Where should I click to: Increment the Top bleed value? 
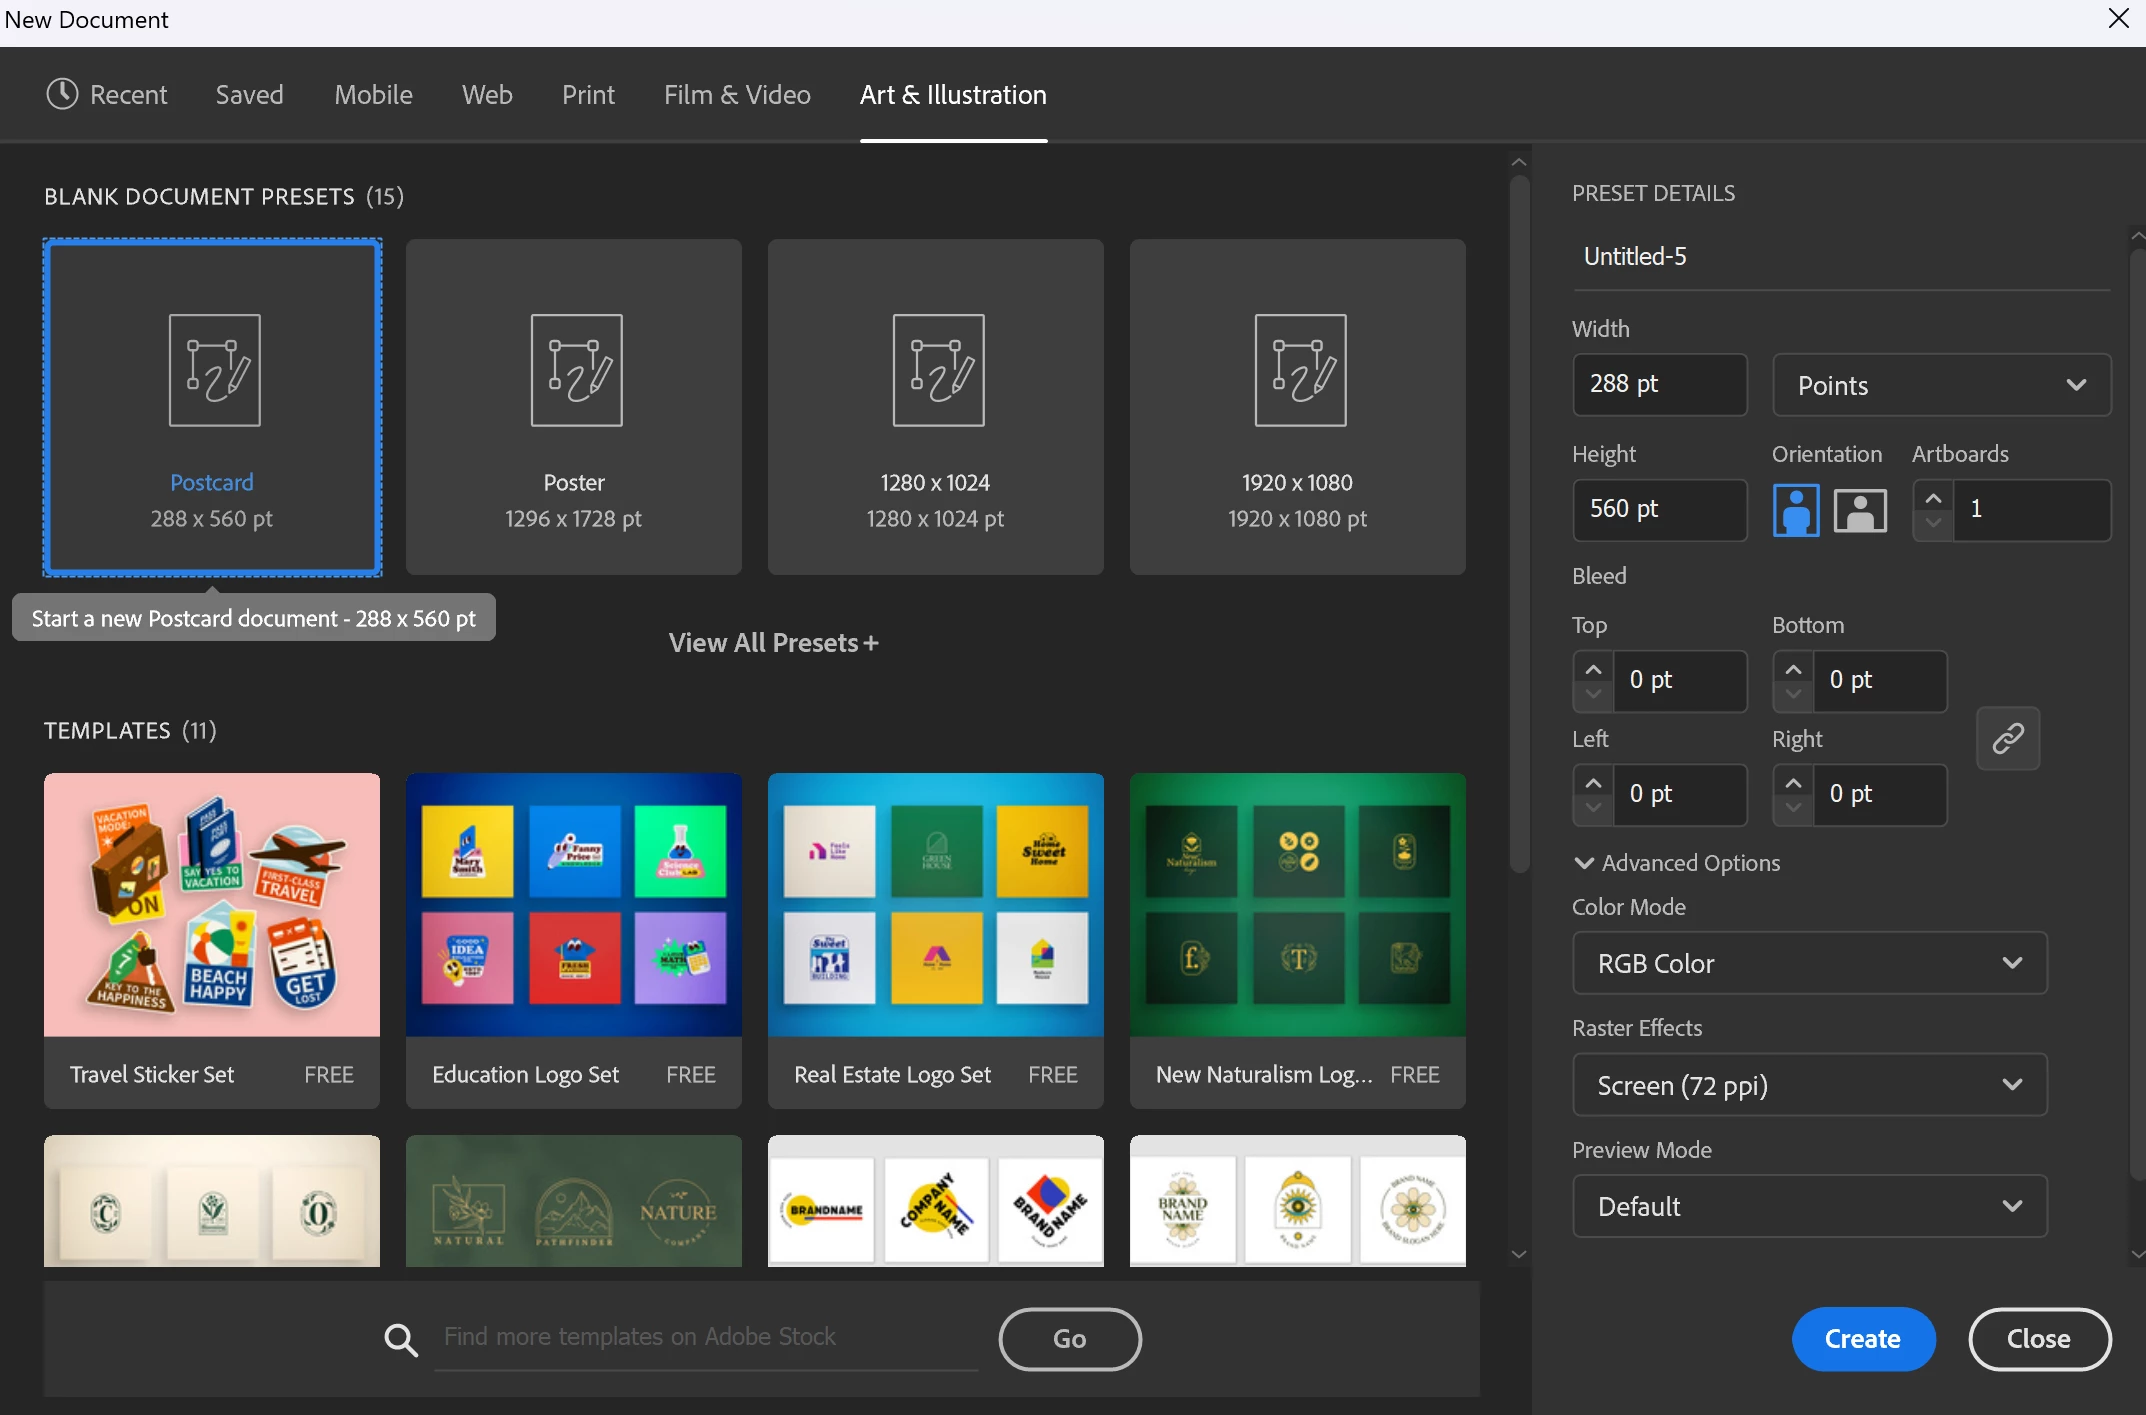click(1593, 669)
